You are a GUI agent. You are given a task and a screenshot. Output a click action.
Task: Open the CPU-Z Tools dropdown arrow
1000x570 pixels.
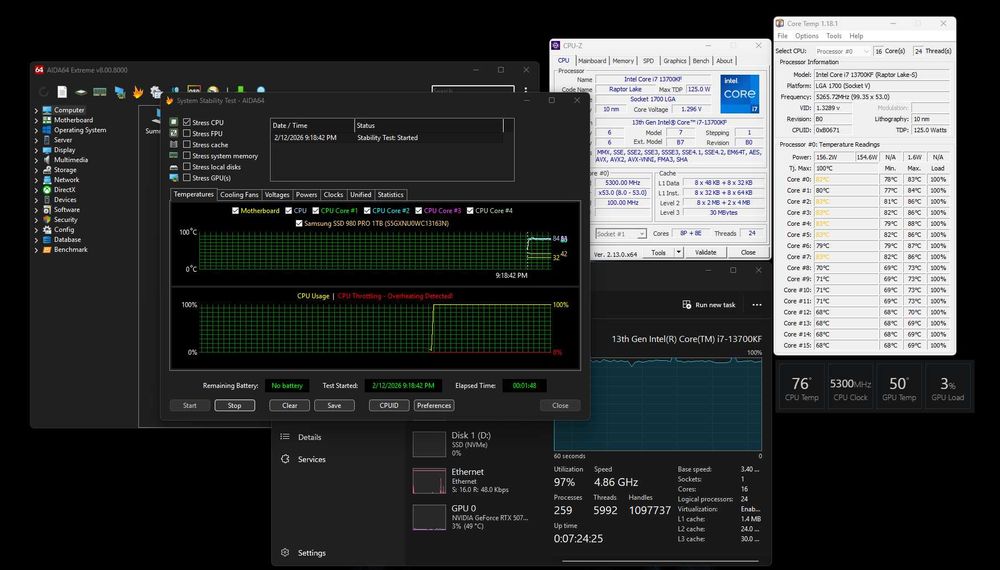[x=679, y=252]
